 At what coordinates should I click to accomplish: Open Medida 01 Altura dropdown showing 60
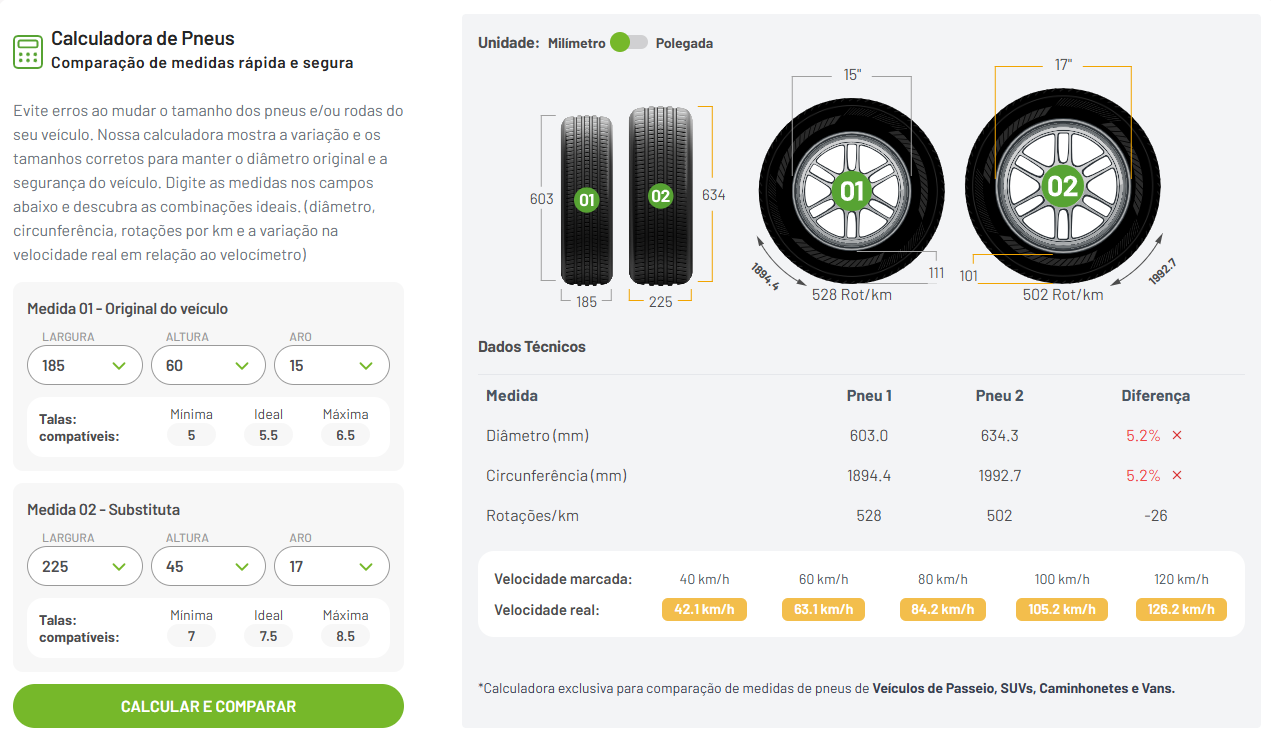[208, 365]
